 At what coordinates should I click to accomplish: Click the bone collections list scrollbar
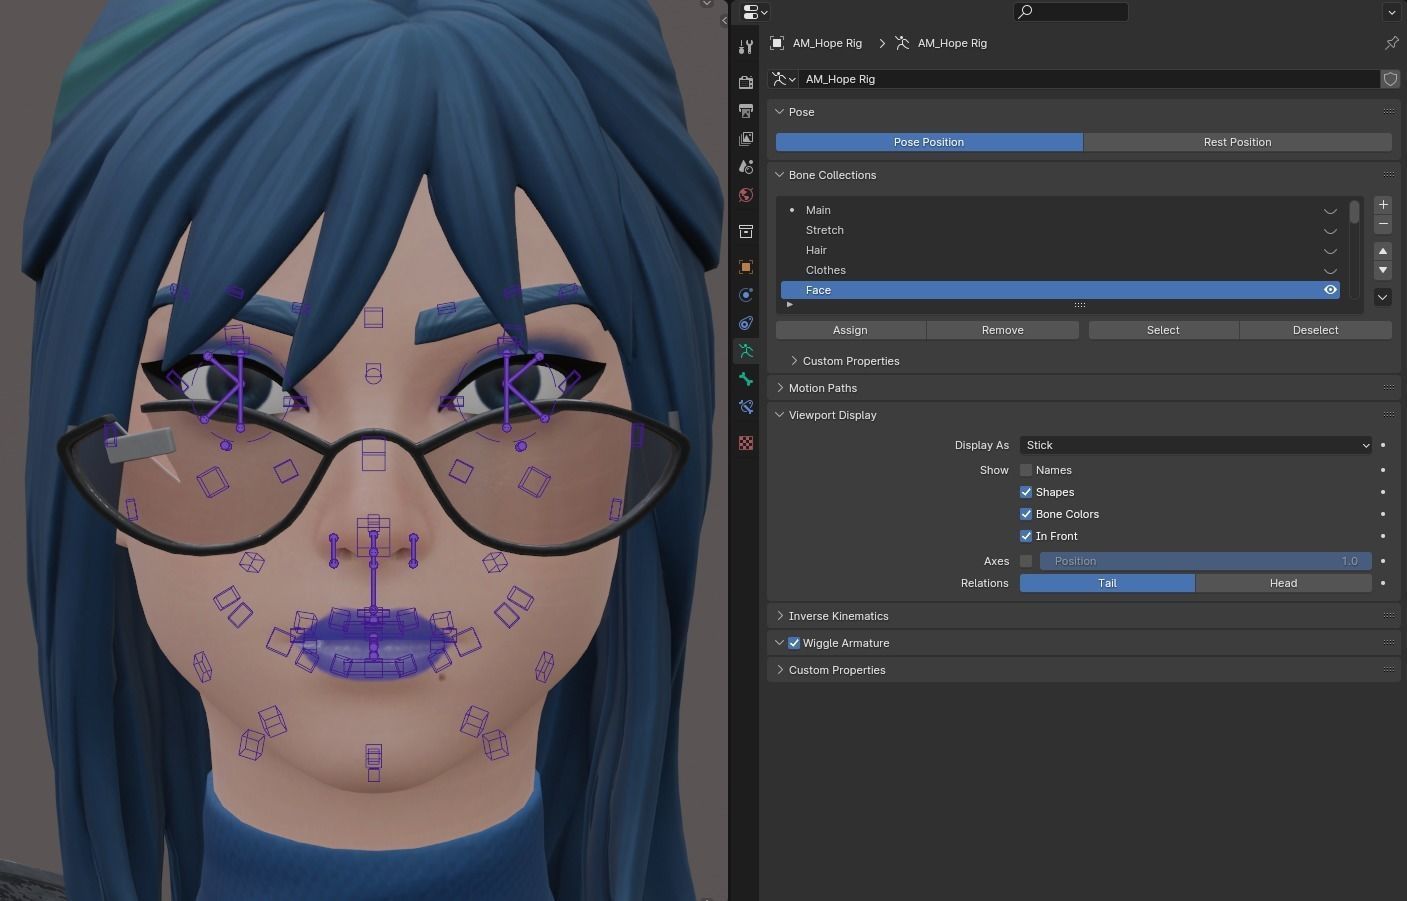click(1355, 212)
